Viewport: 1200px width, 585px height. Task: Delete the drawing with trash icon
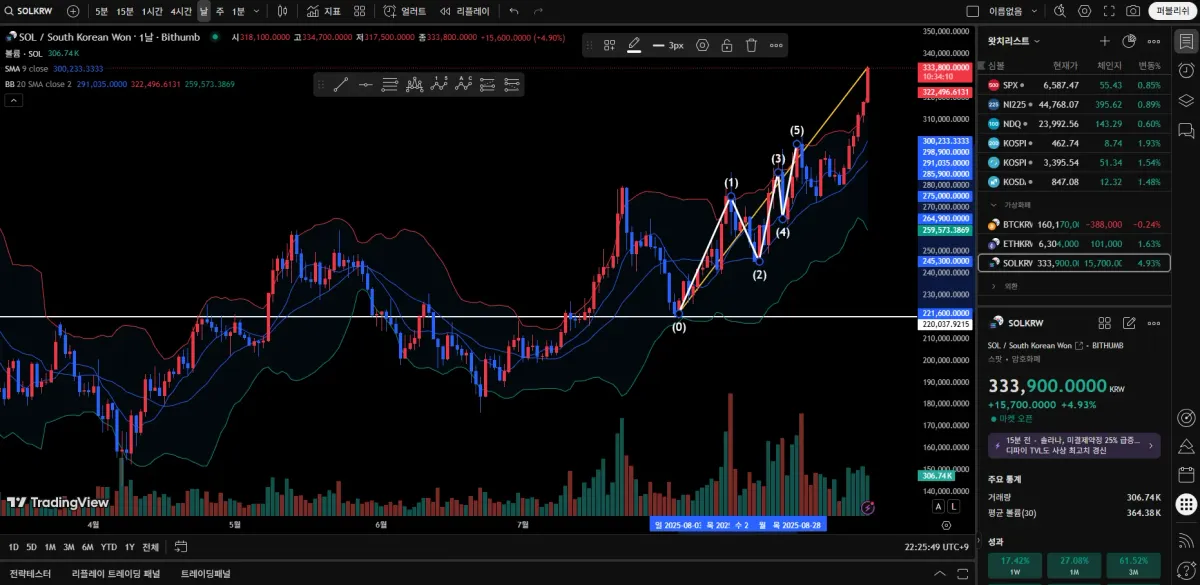tap(751, 45)
